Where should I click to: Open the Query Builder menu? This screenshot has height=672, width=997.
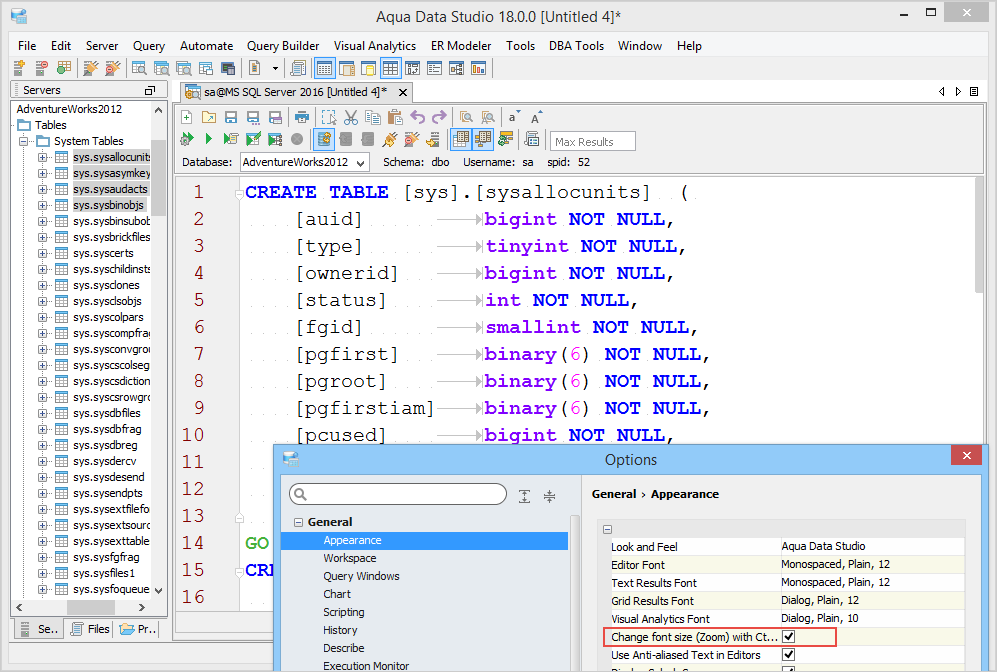tap(283, 46)
